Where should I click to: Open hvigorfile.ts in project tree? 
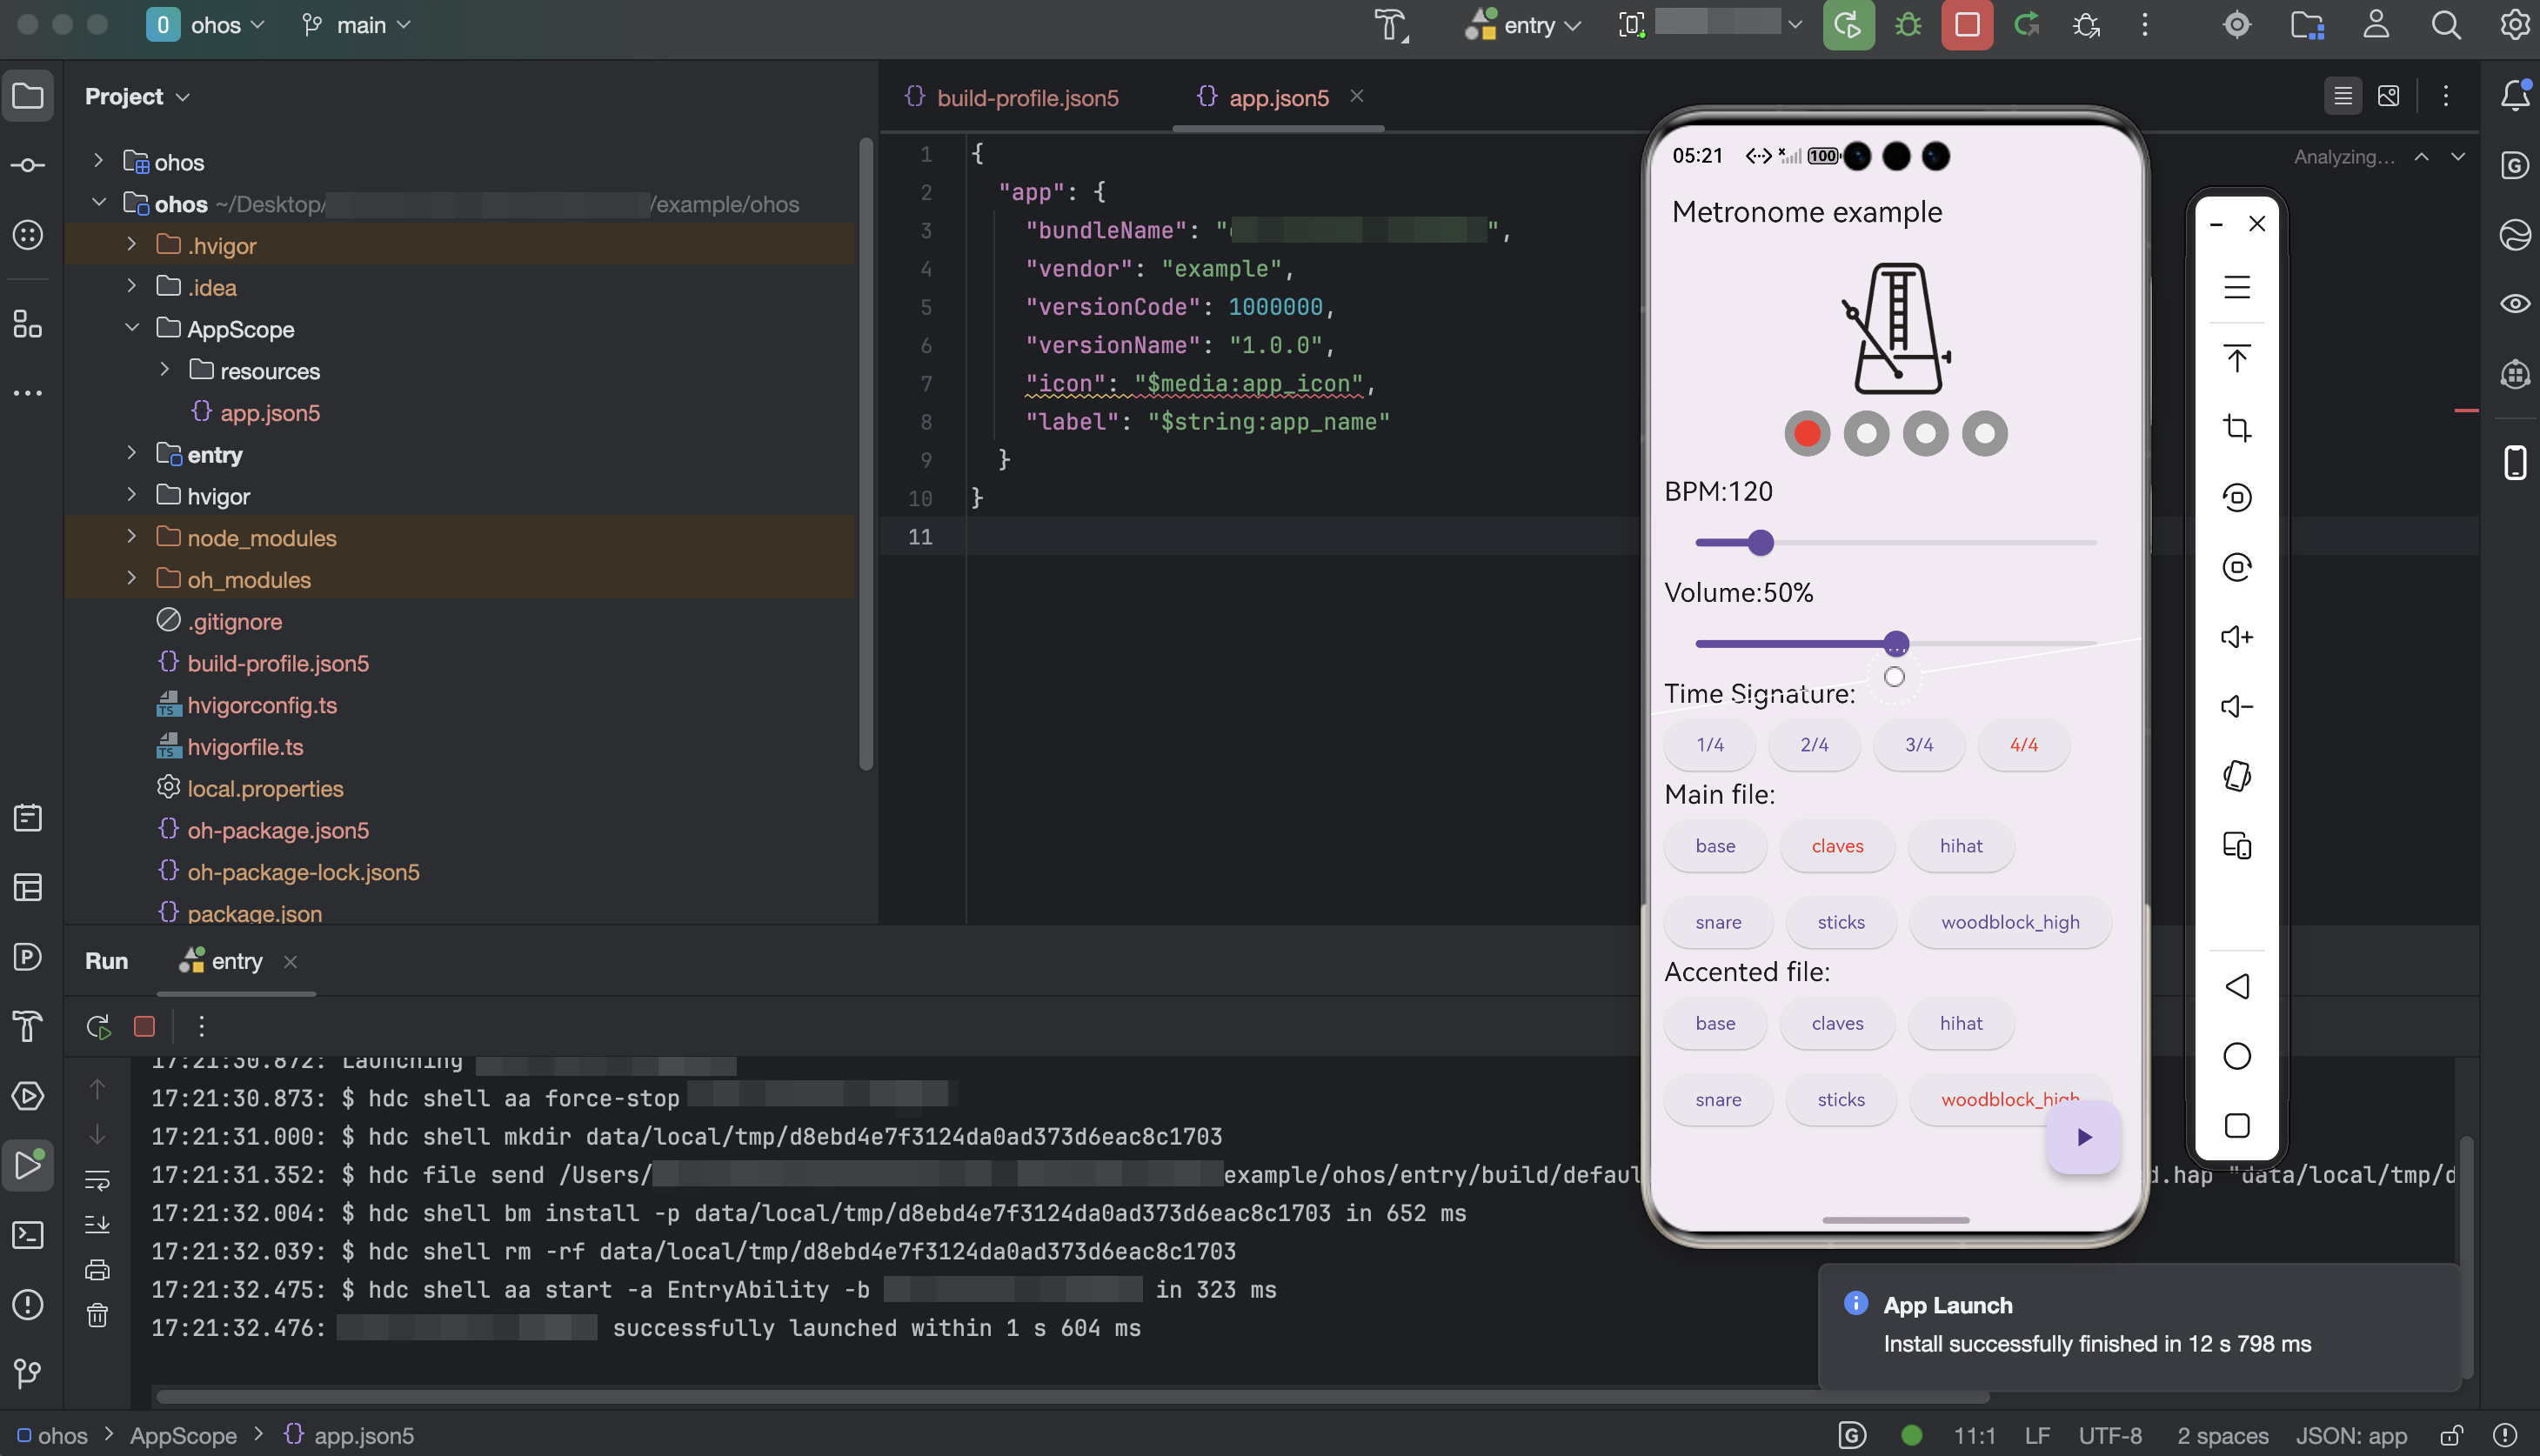click(x=245, y=747)
